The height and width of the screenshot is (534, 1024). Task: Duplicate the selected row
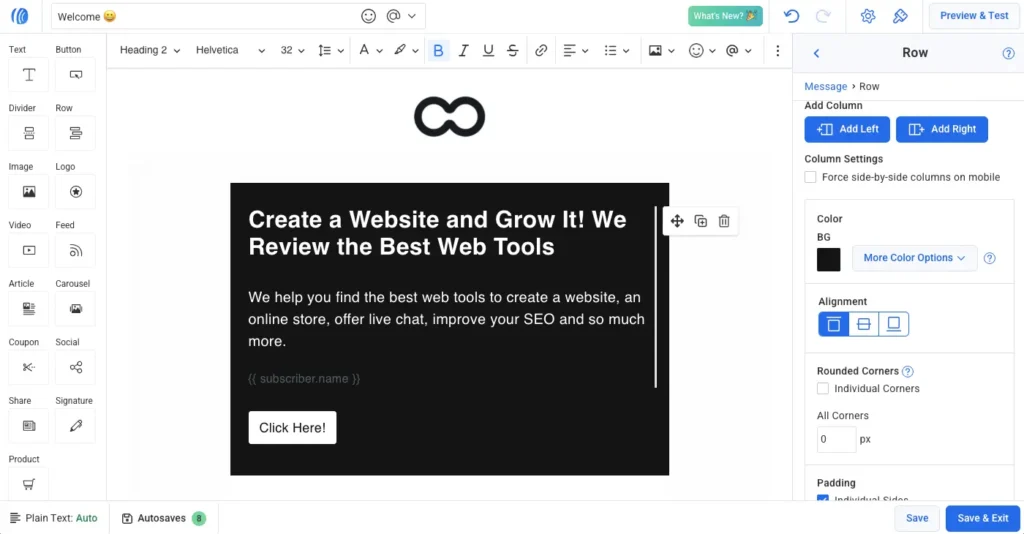click(701, 221)
